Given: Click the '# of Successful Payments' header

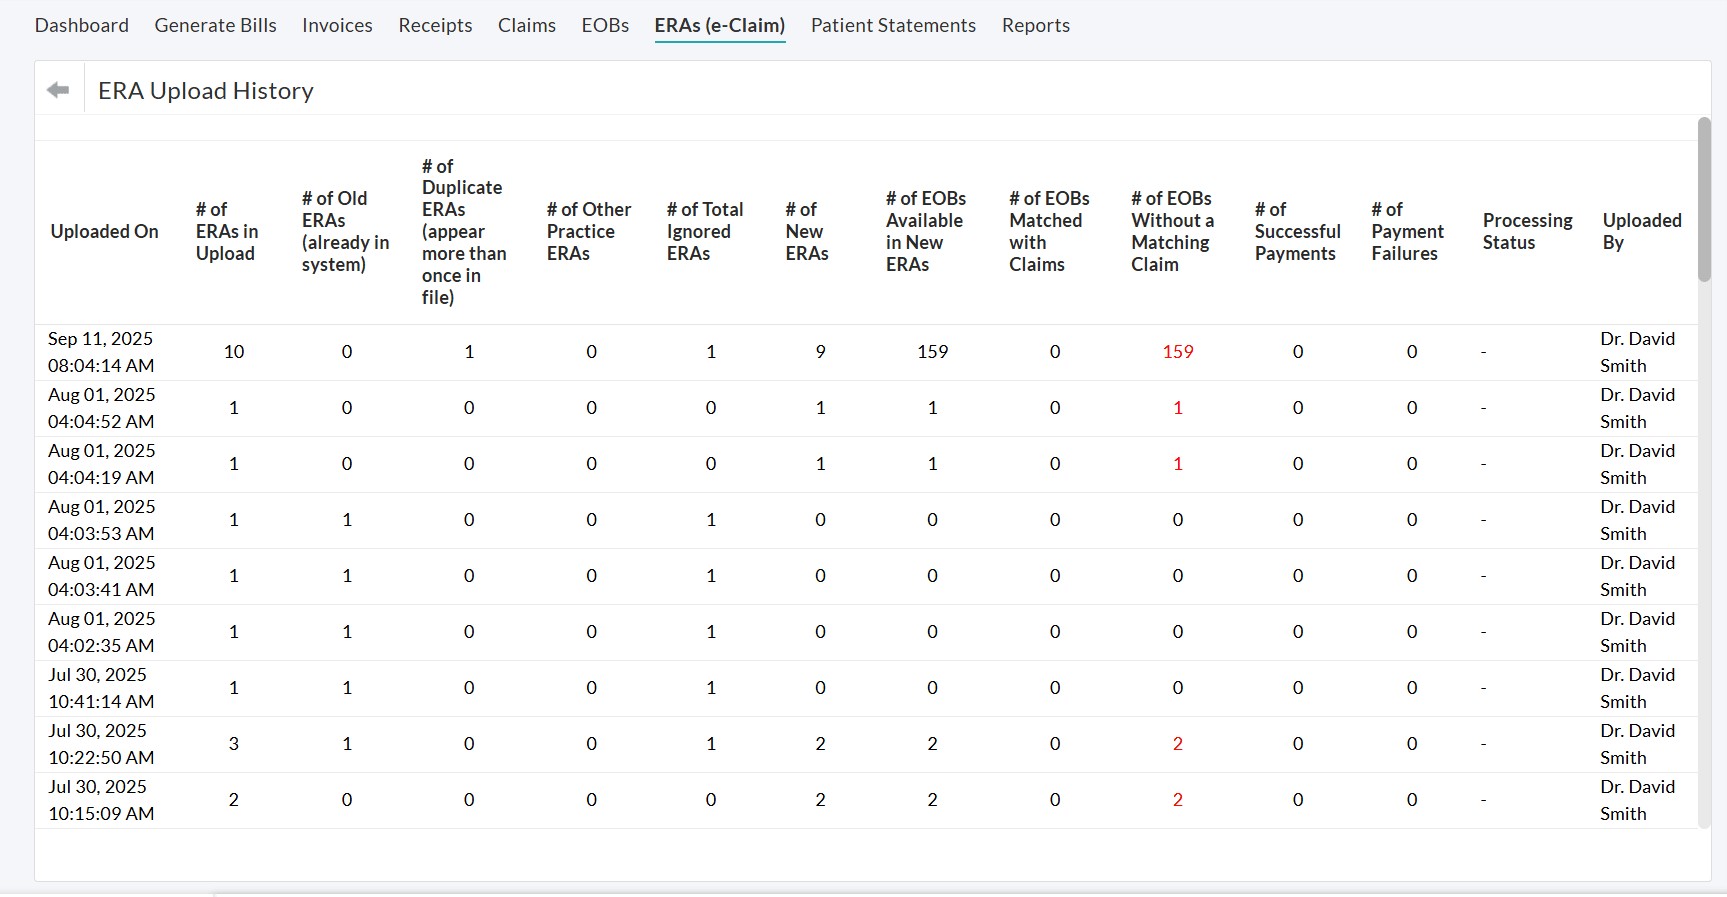Looking at the screenshot, I should pyautogui.click(x=1298, y=232).
